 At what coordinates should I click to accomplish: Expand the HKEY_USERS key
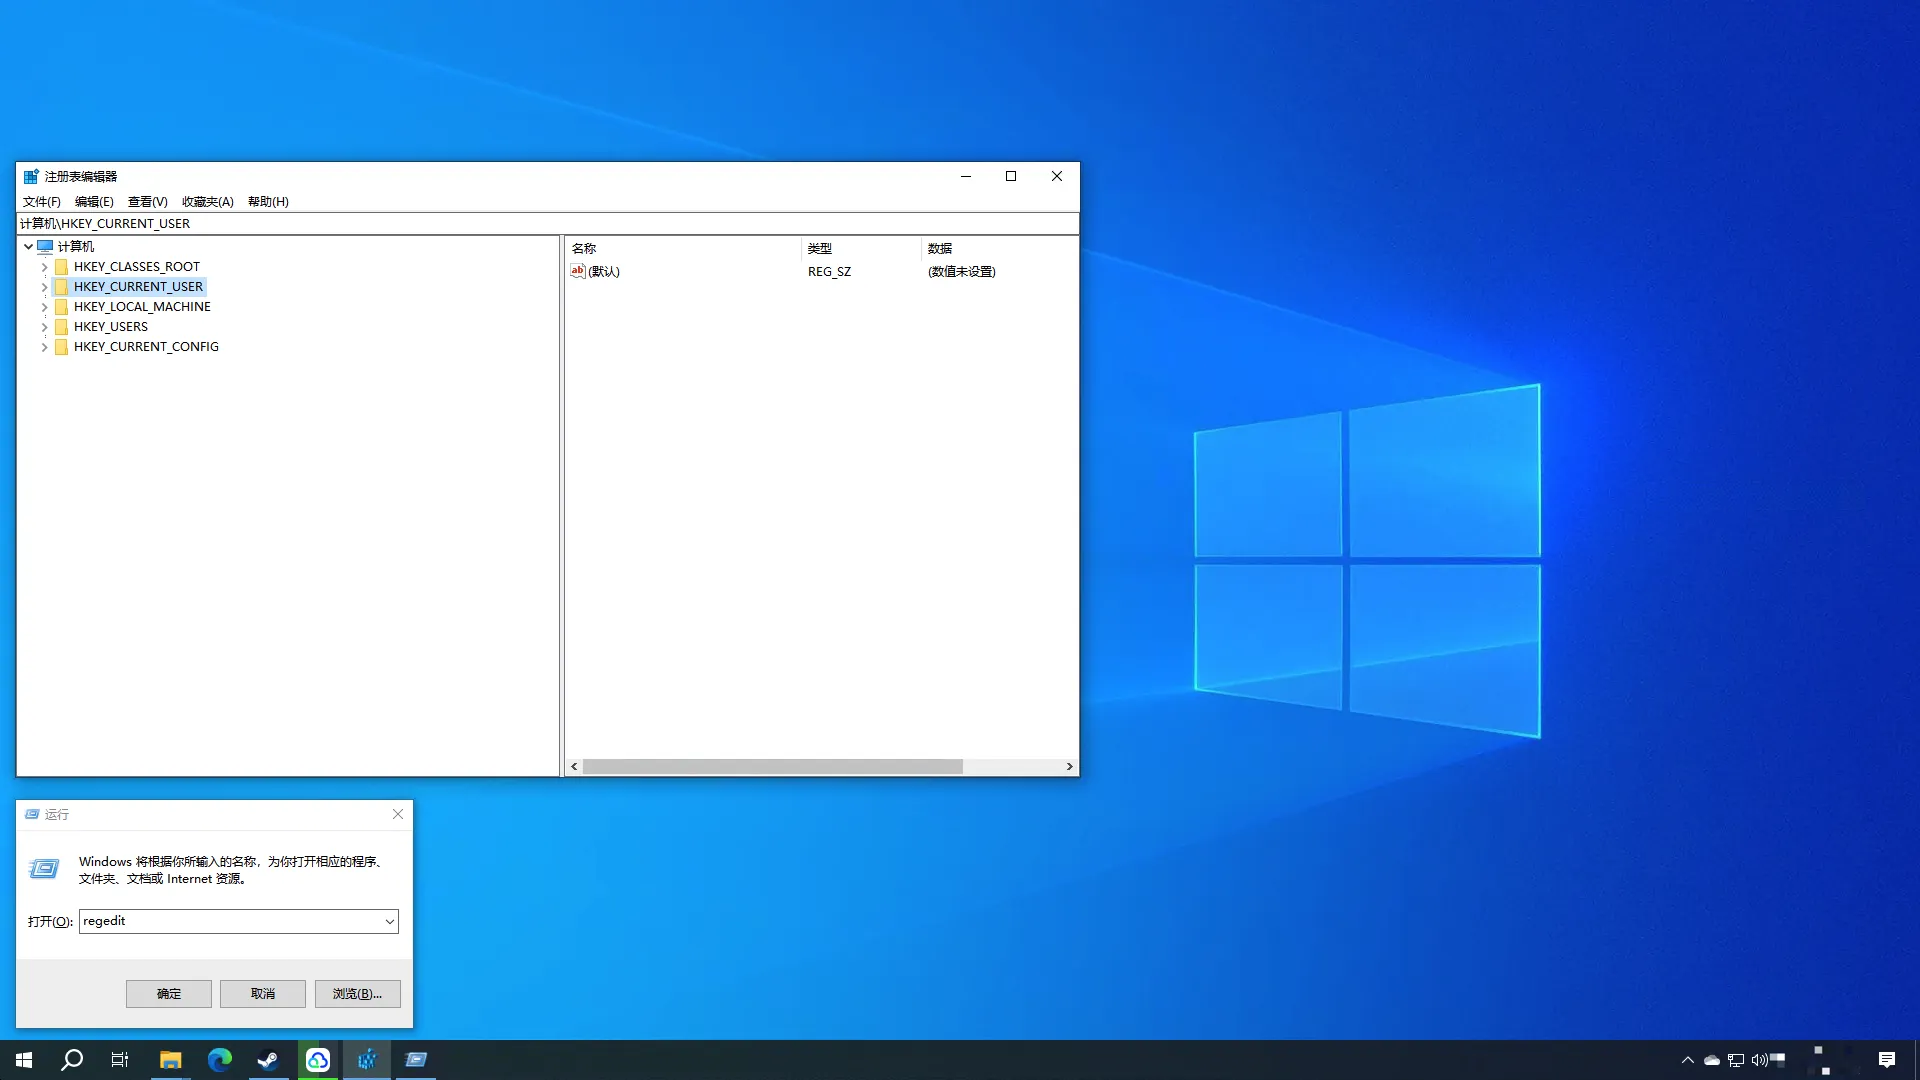click(44, 327)
